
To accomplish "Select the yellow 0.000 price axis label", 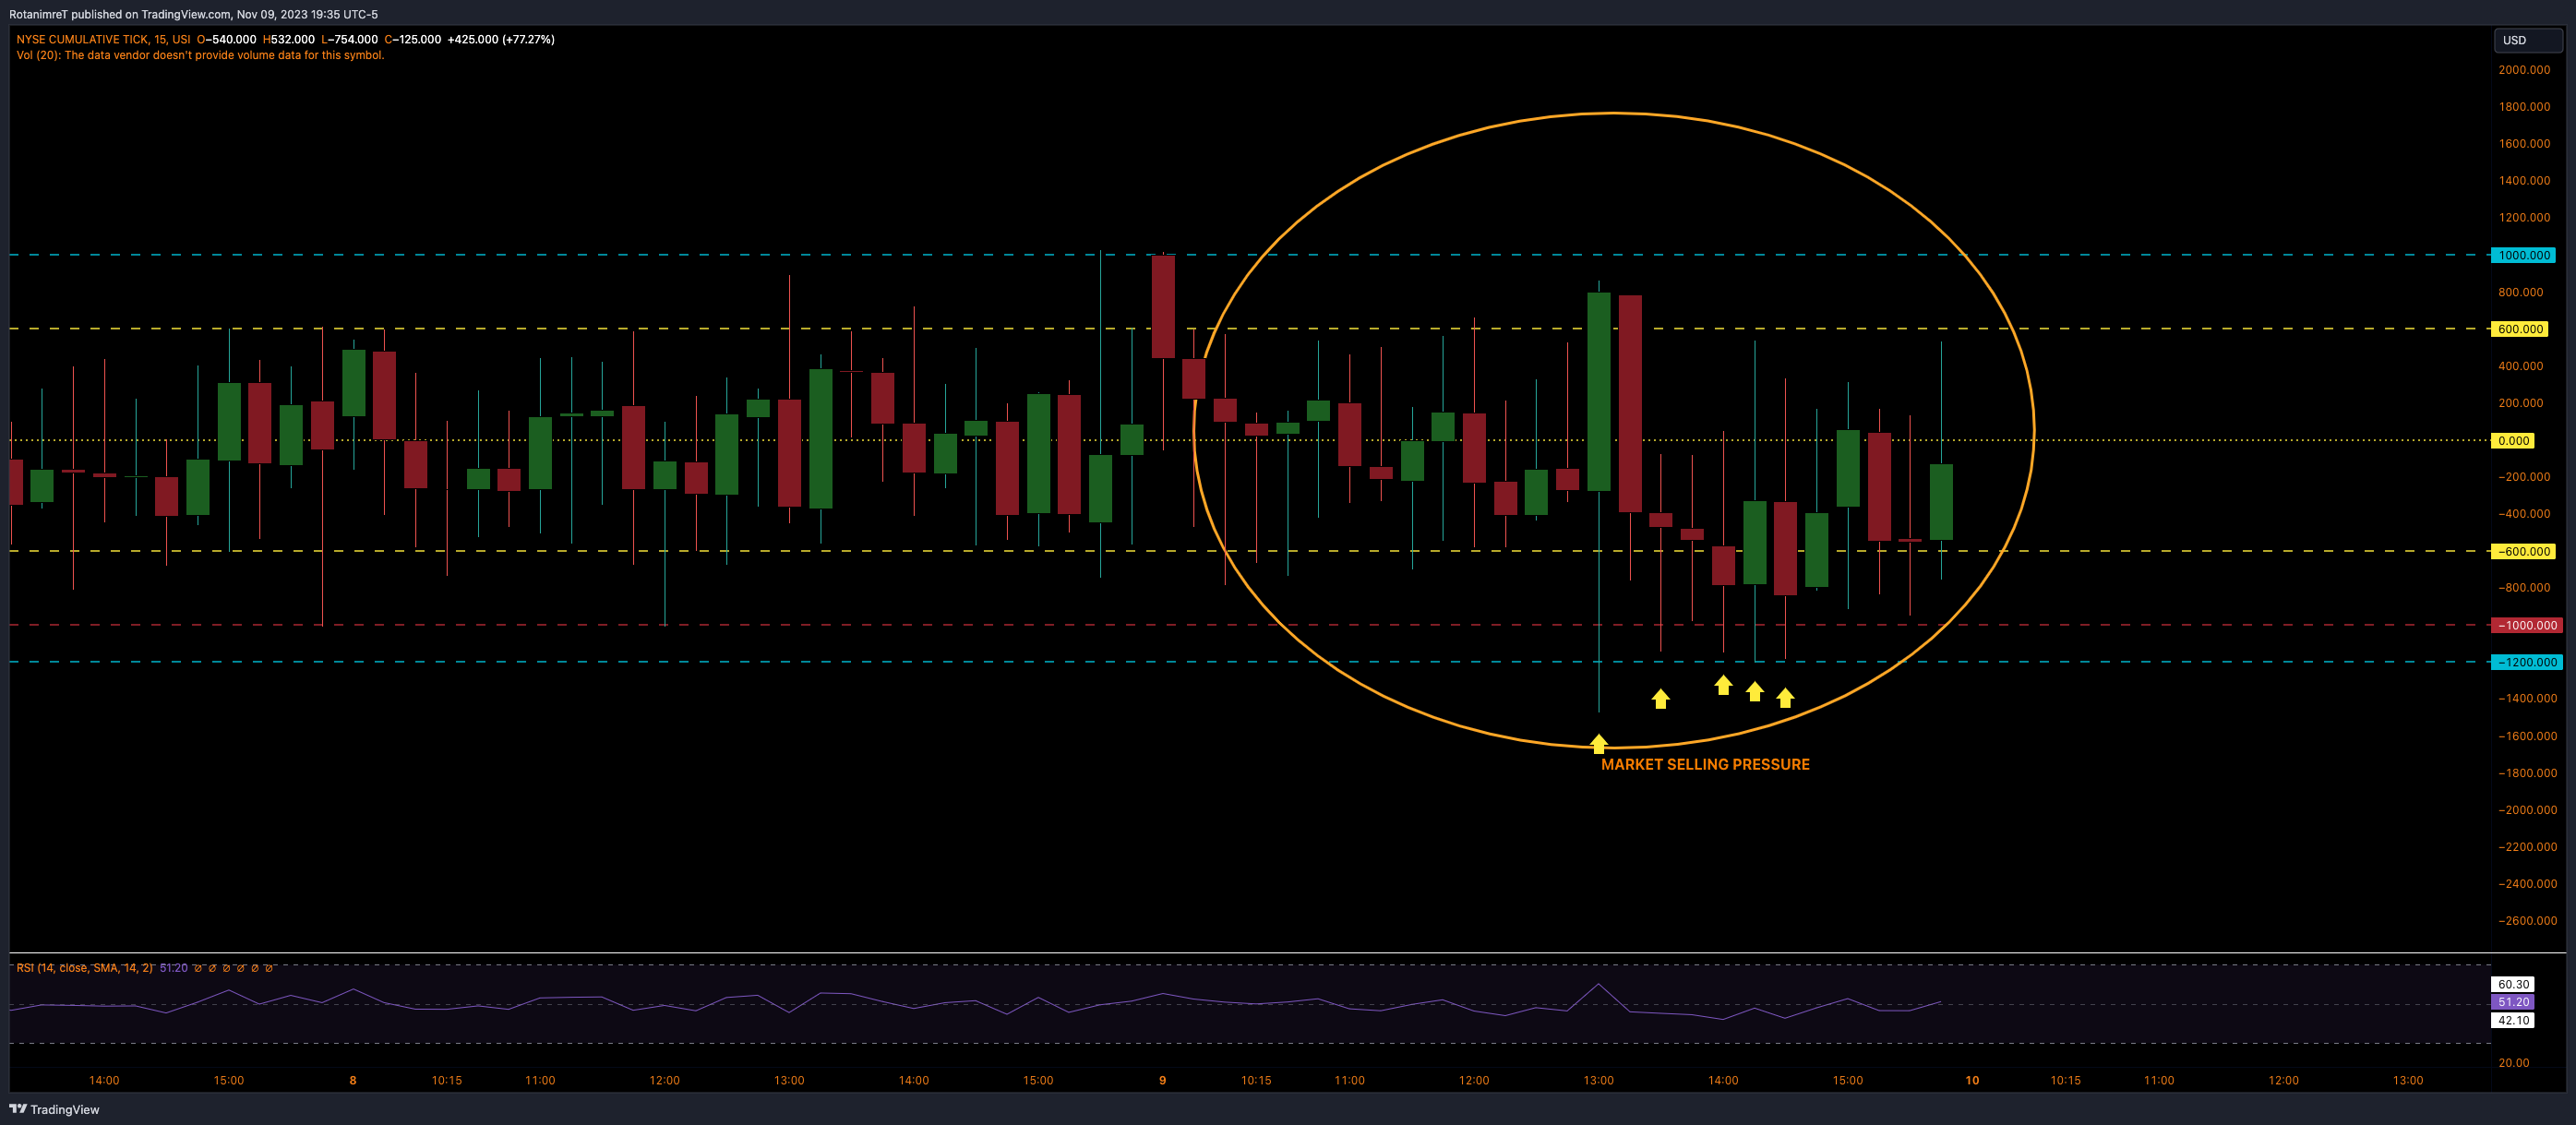I will (2512, 440).
